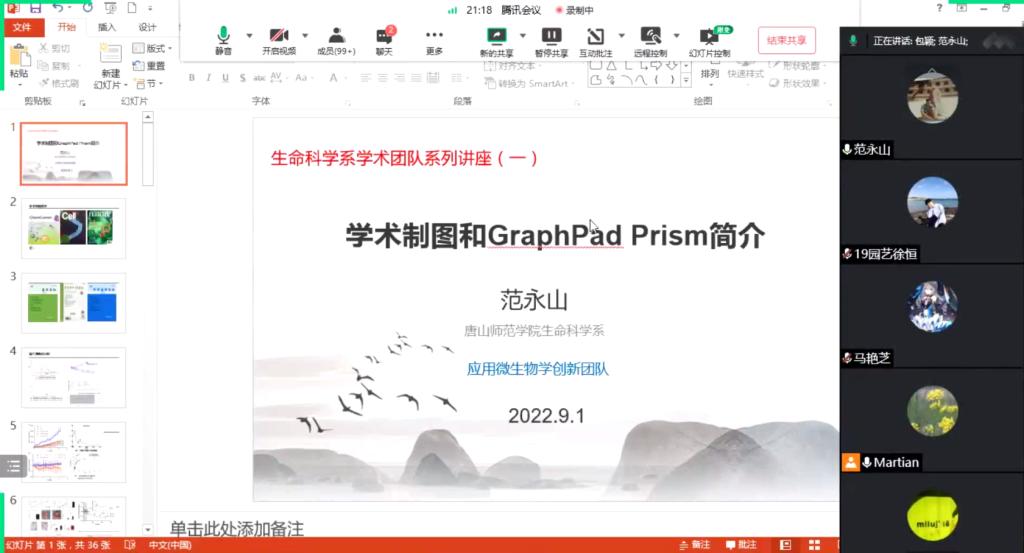Click the notes area 单击此处添加备注

(x=236, y=528)
